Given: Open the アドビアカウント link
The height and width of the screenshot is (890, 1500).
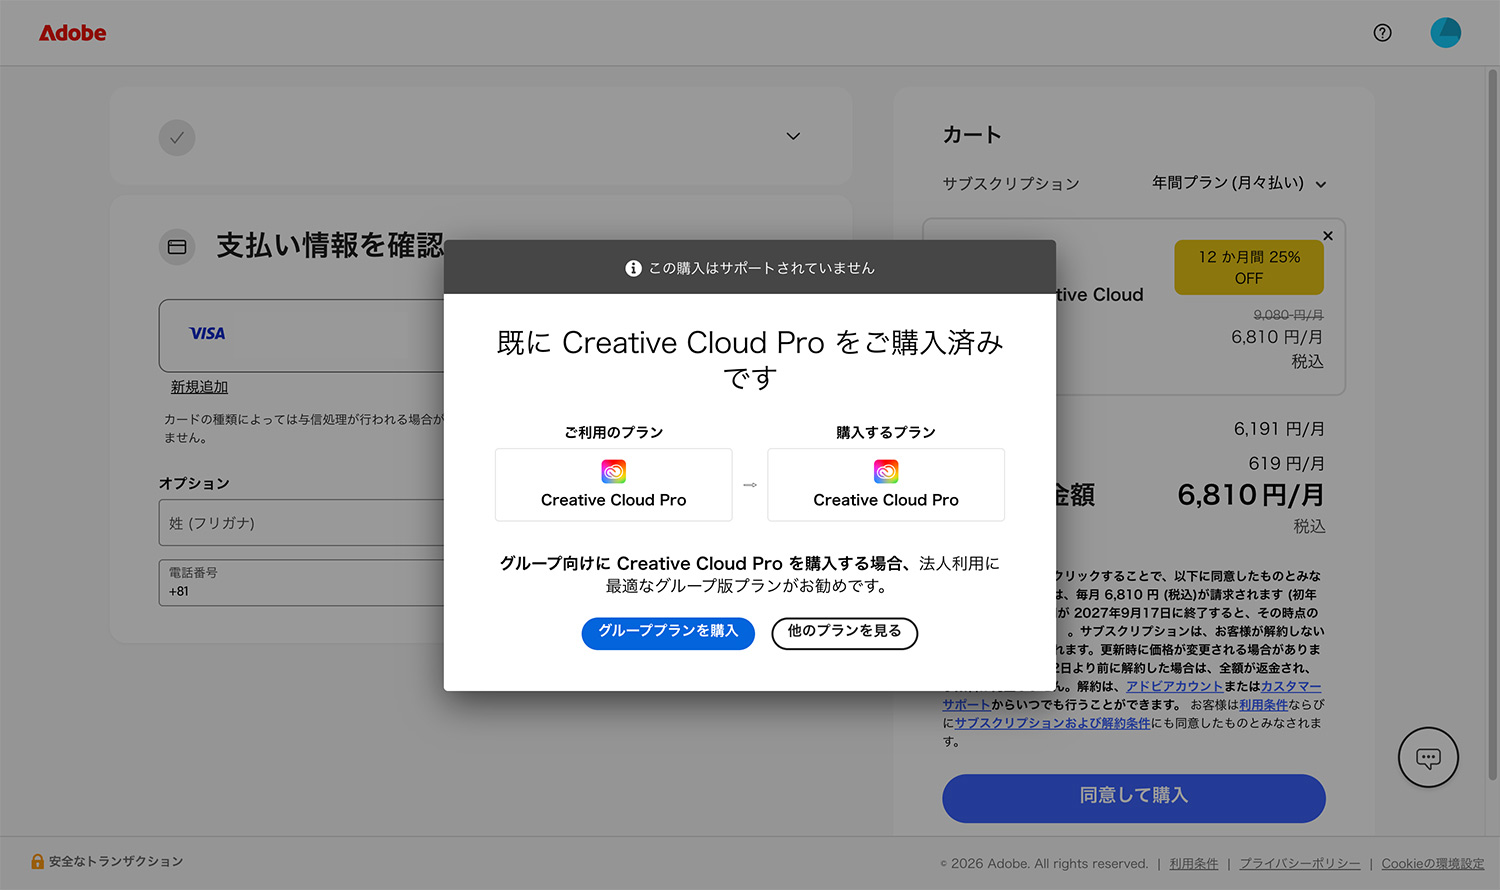Looking at the screenshot, I should coord(1174,687).
